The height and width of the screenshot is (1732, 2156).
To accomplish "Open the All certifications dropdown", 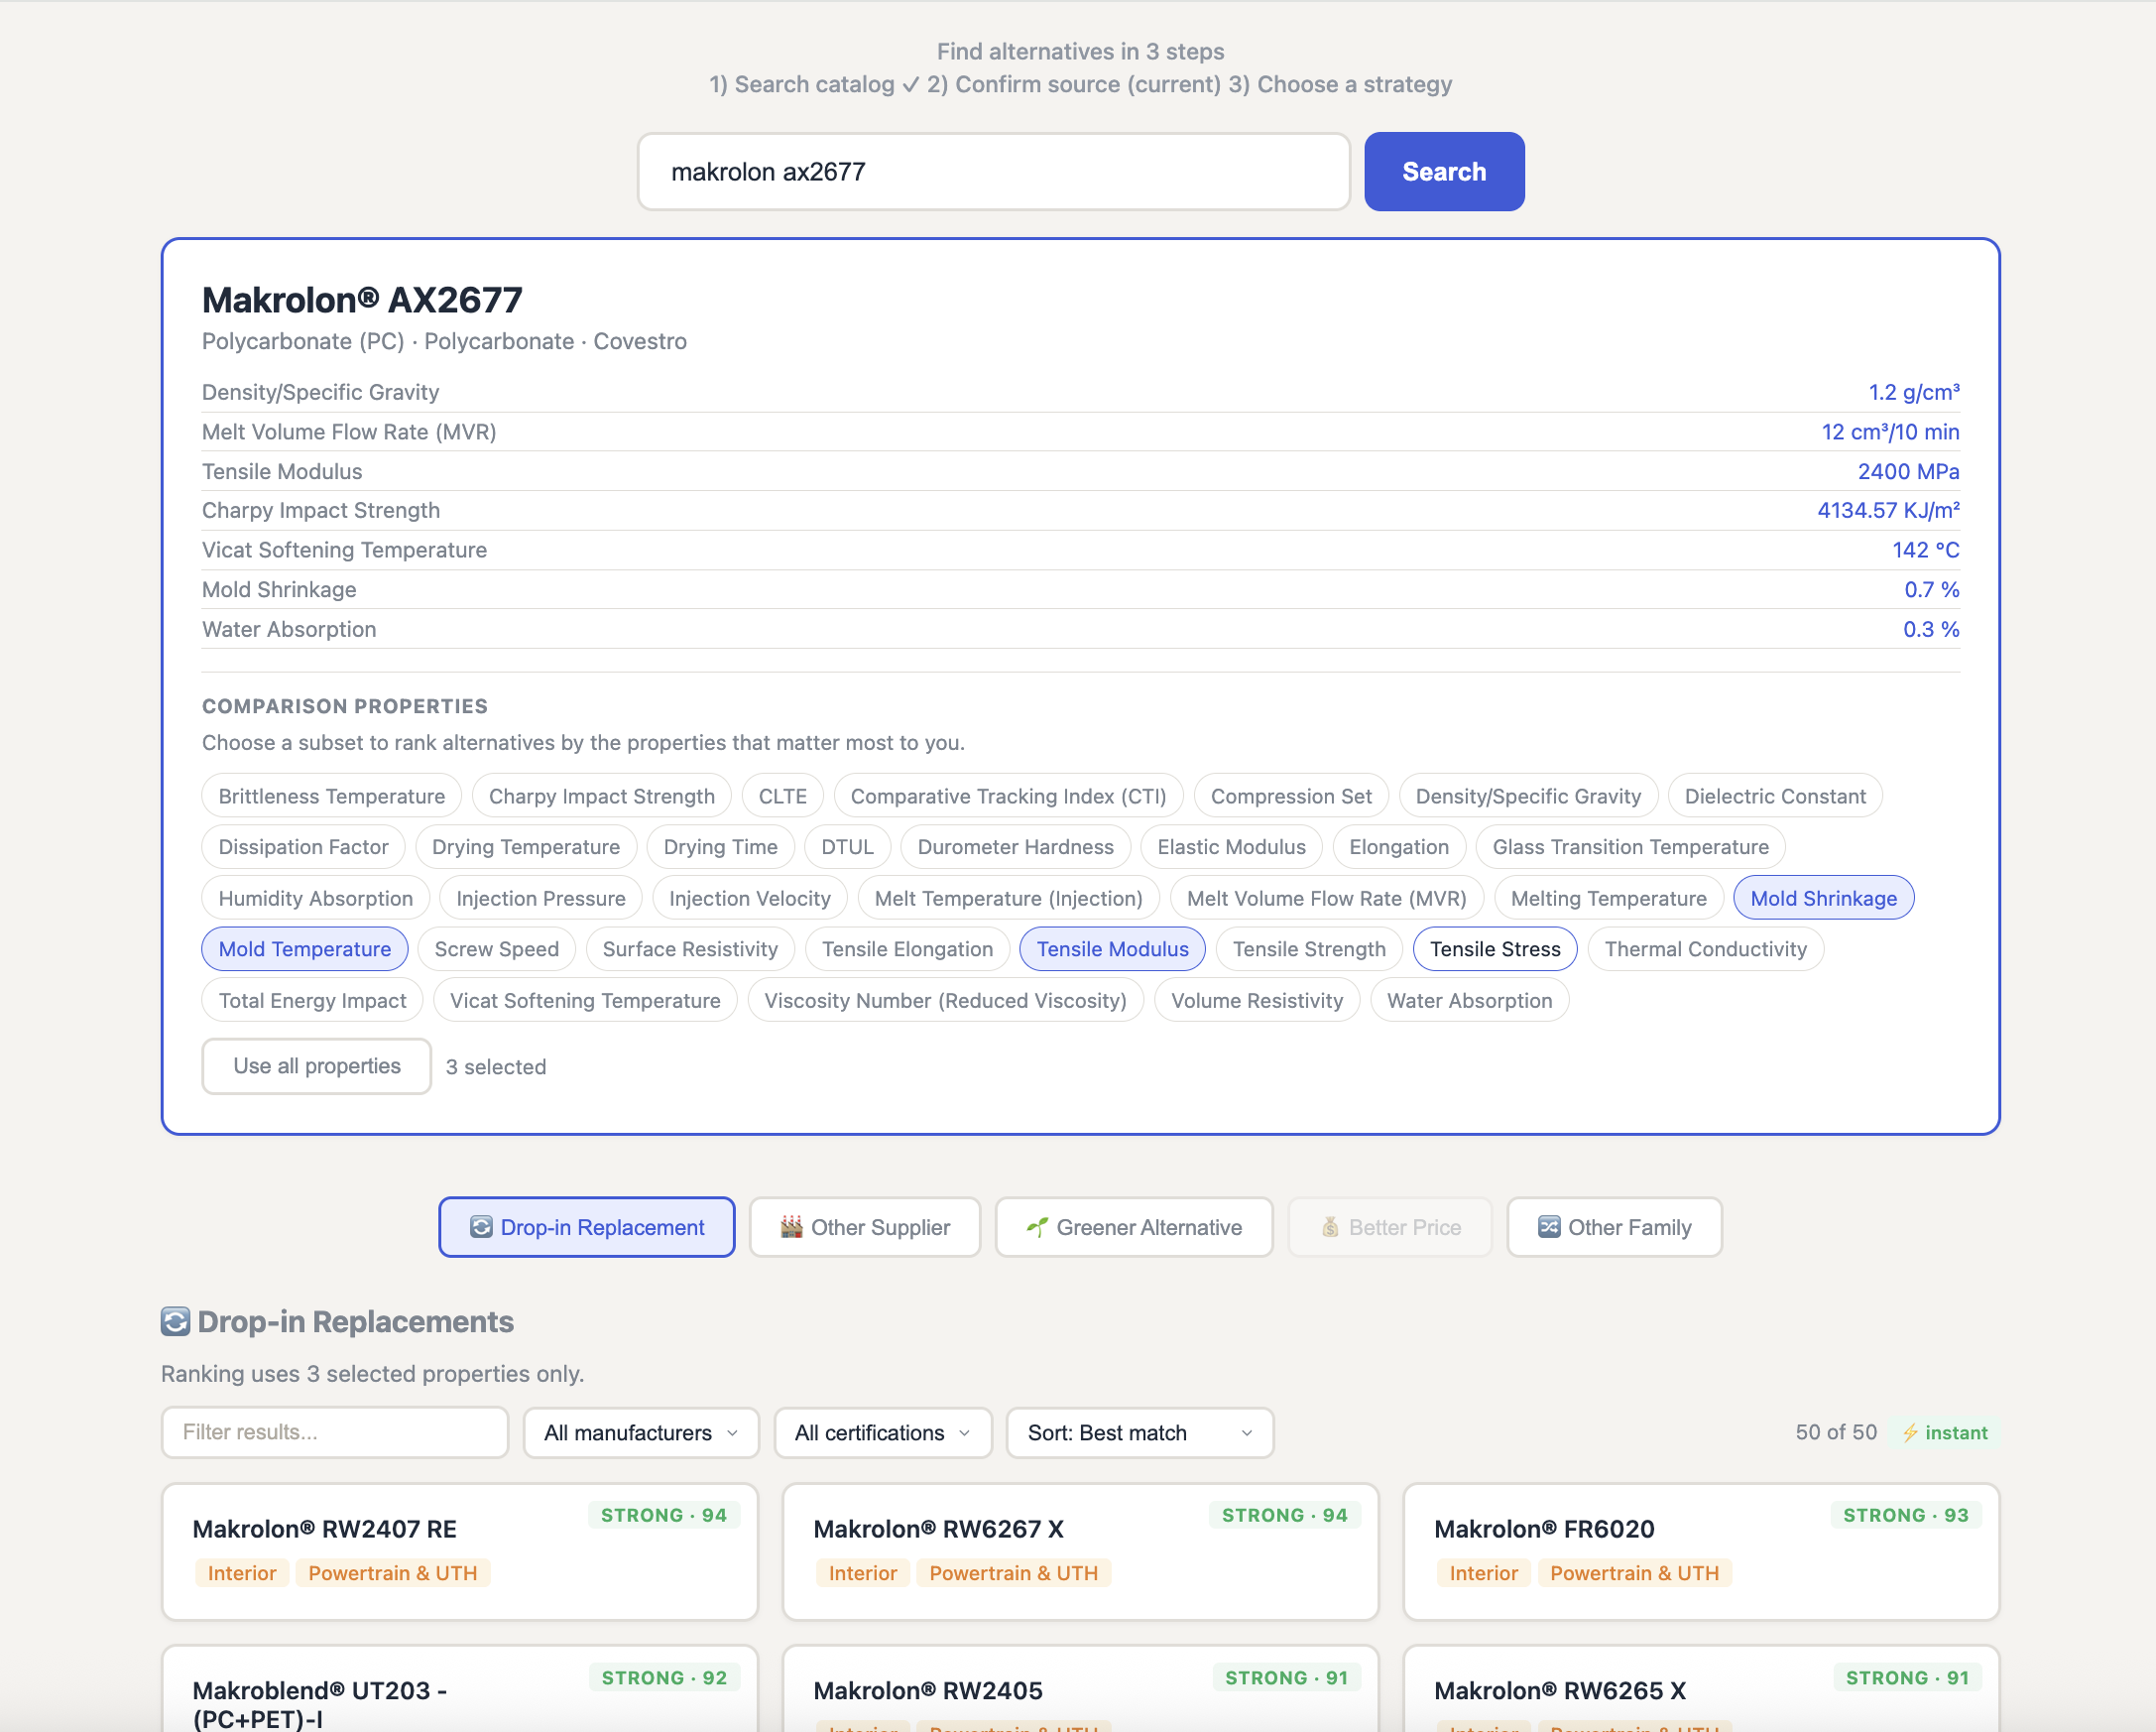I will pyautogui.click(x=883, y=1433).
